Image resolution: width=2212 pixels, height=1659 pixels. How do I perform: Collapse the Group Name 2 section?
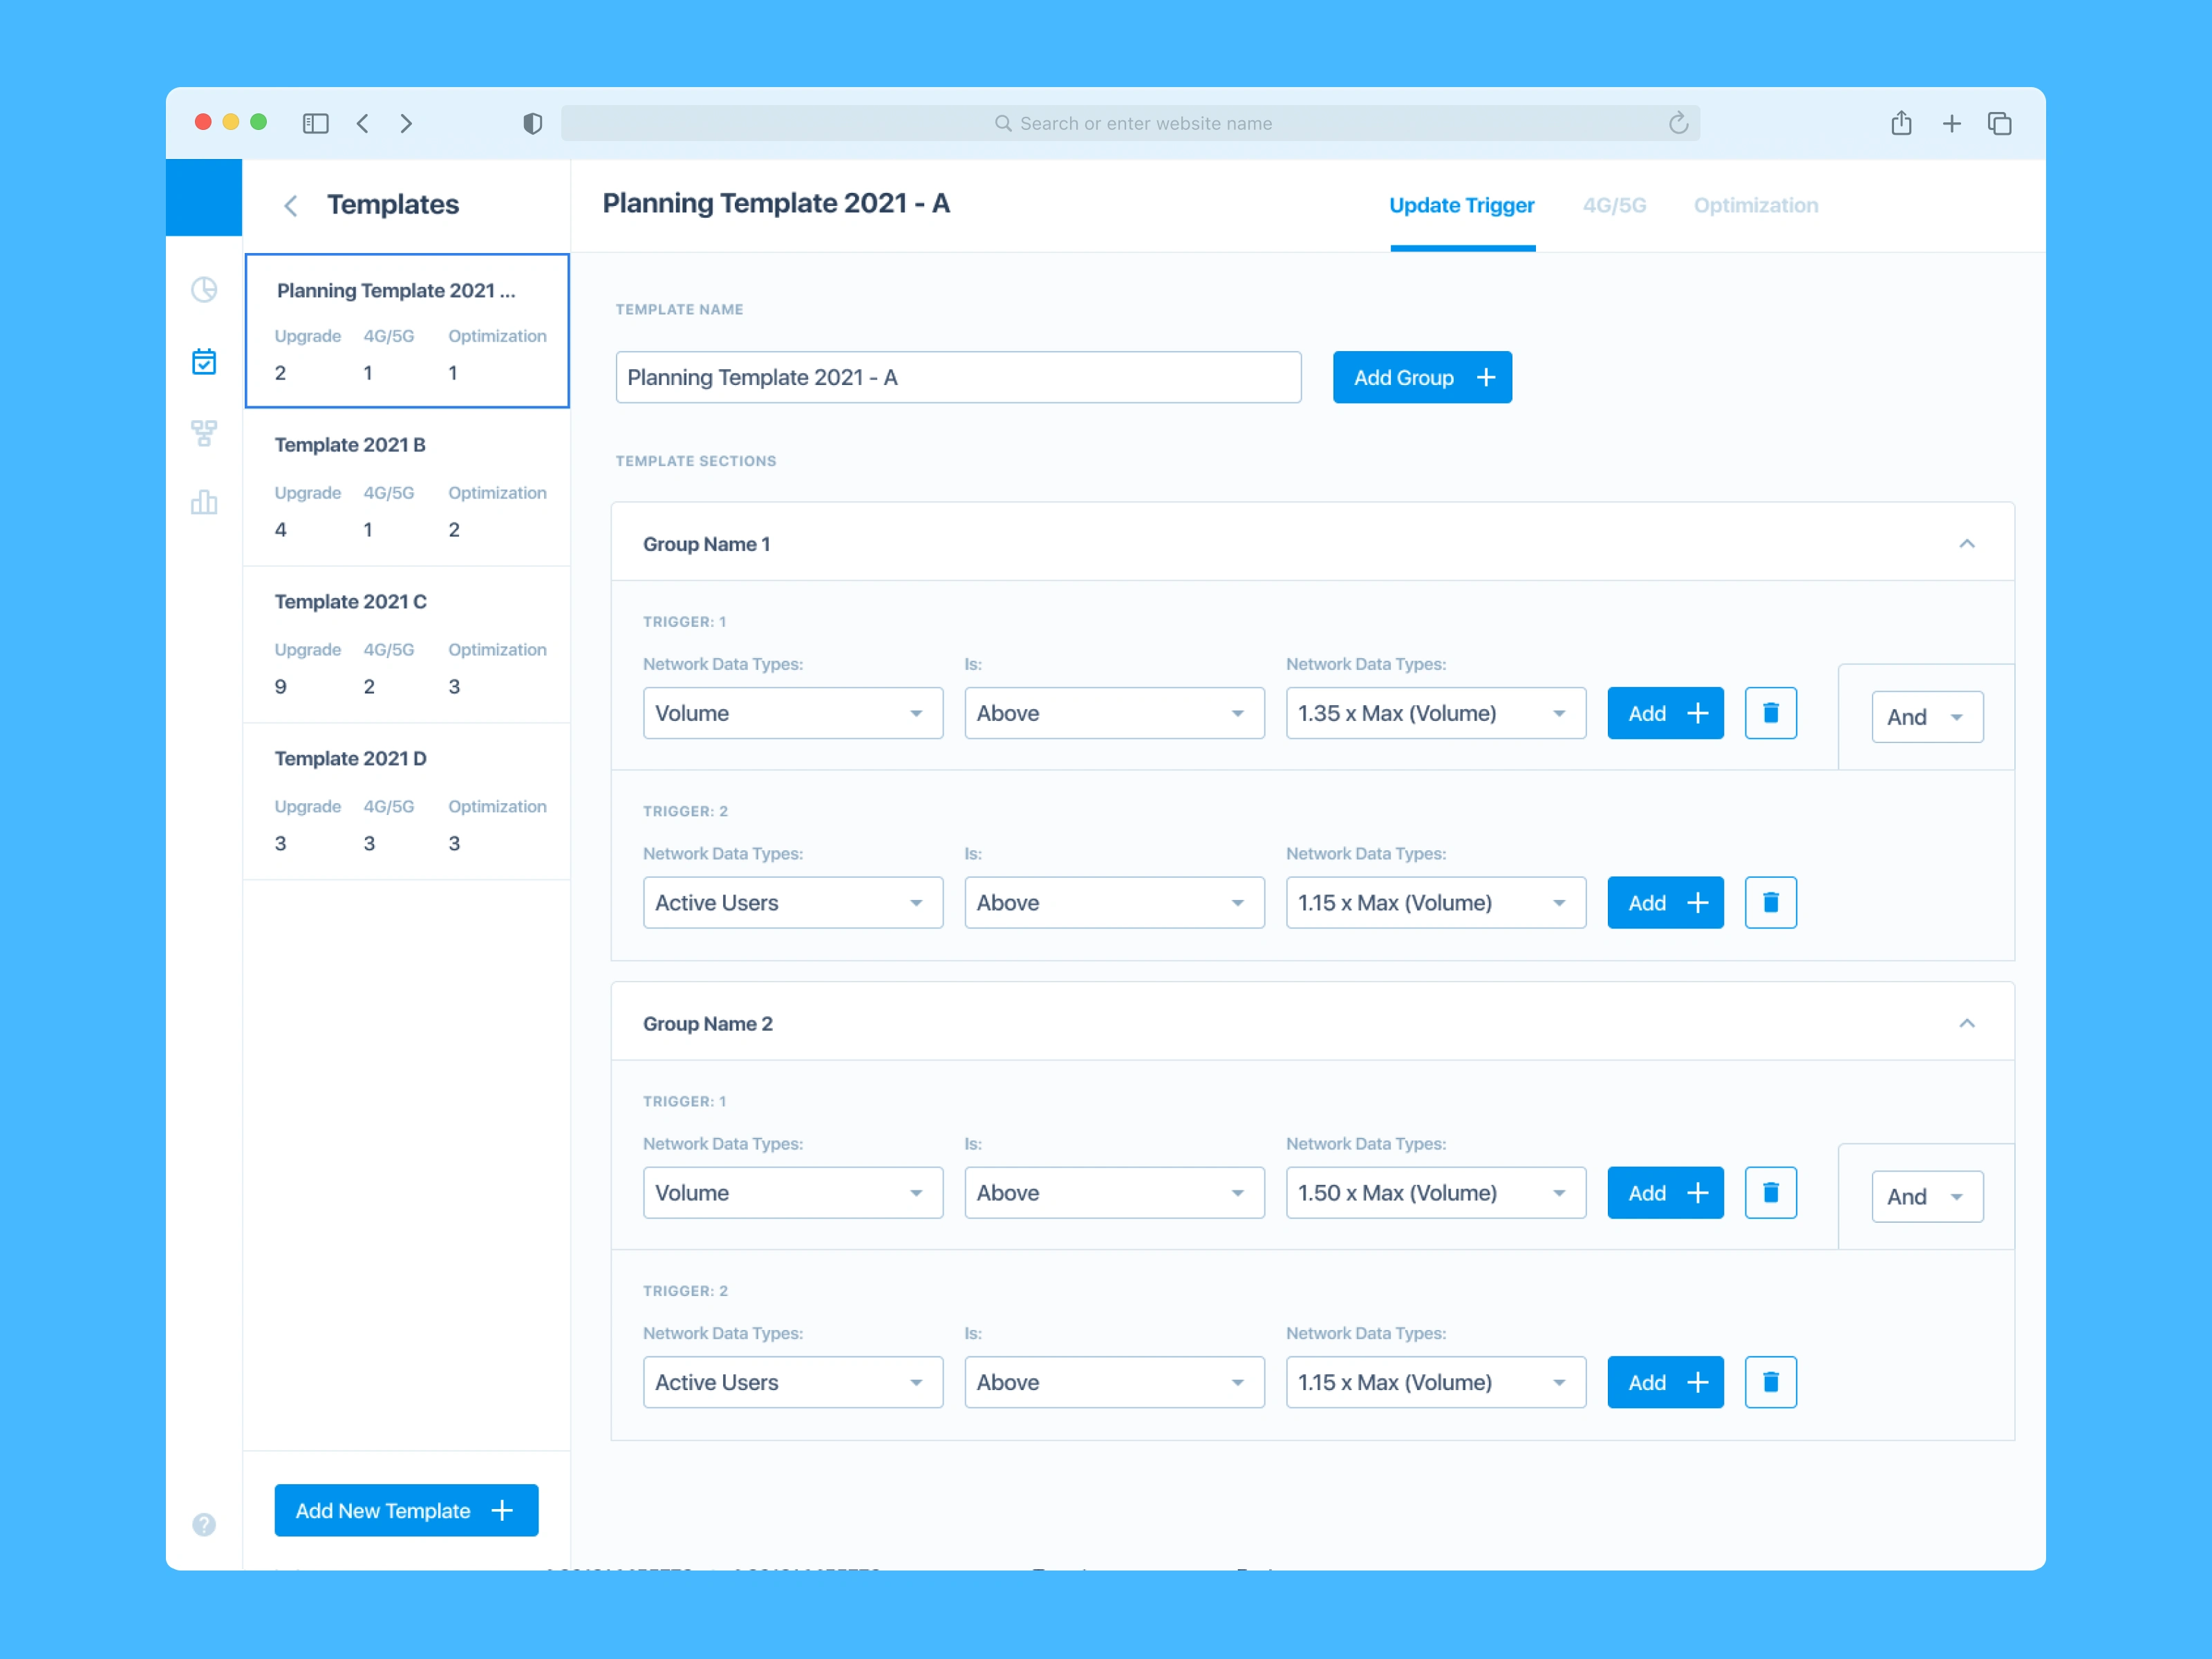[x=1966, y=1023]
